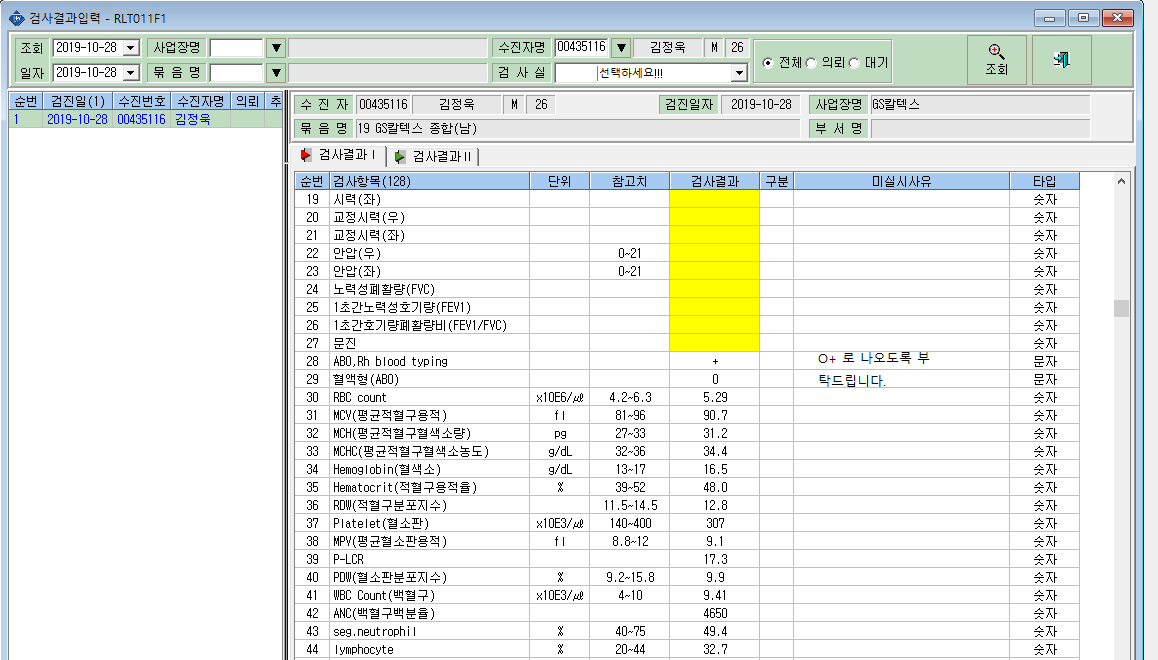Click the black arrow button next to 사업장명 field
This screenshot has width=1158, height=660.
click(x=276, y=48)
